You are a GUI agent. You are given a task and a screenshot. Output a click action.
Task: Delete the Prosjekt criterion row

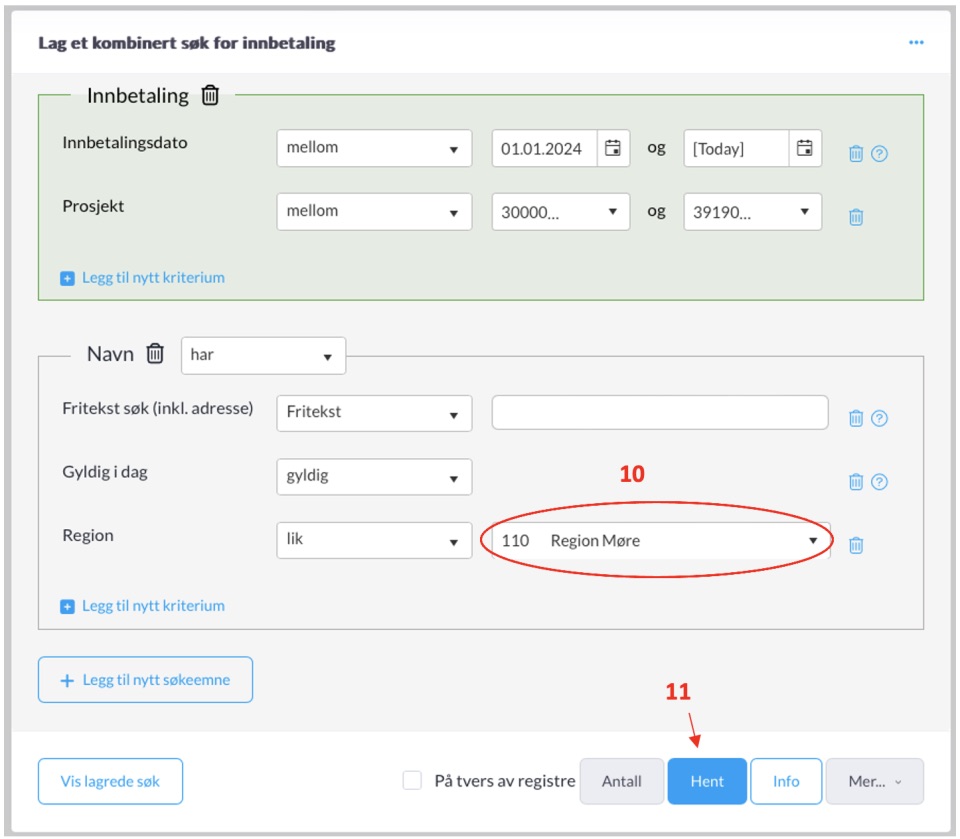(856, 217)
